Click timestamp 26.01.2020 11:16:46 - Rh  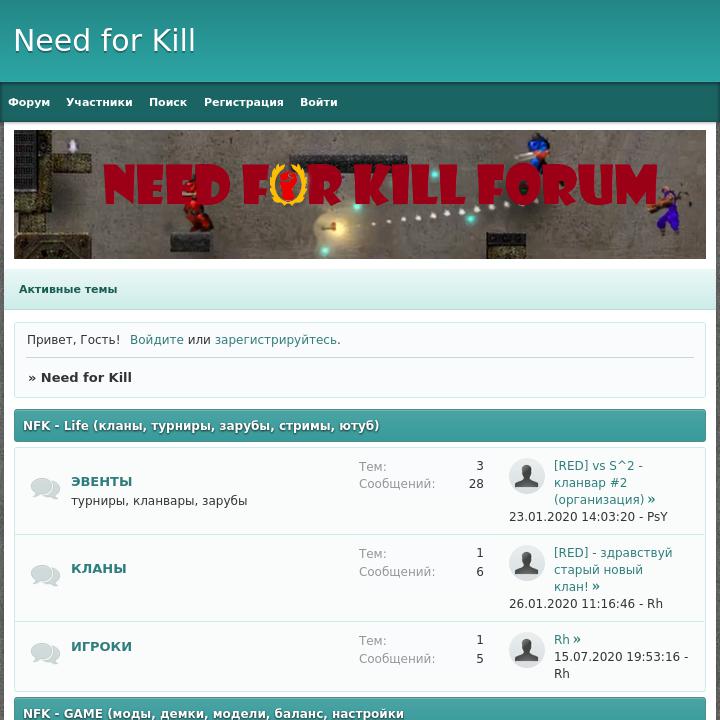[x=586, y=603]
